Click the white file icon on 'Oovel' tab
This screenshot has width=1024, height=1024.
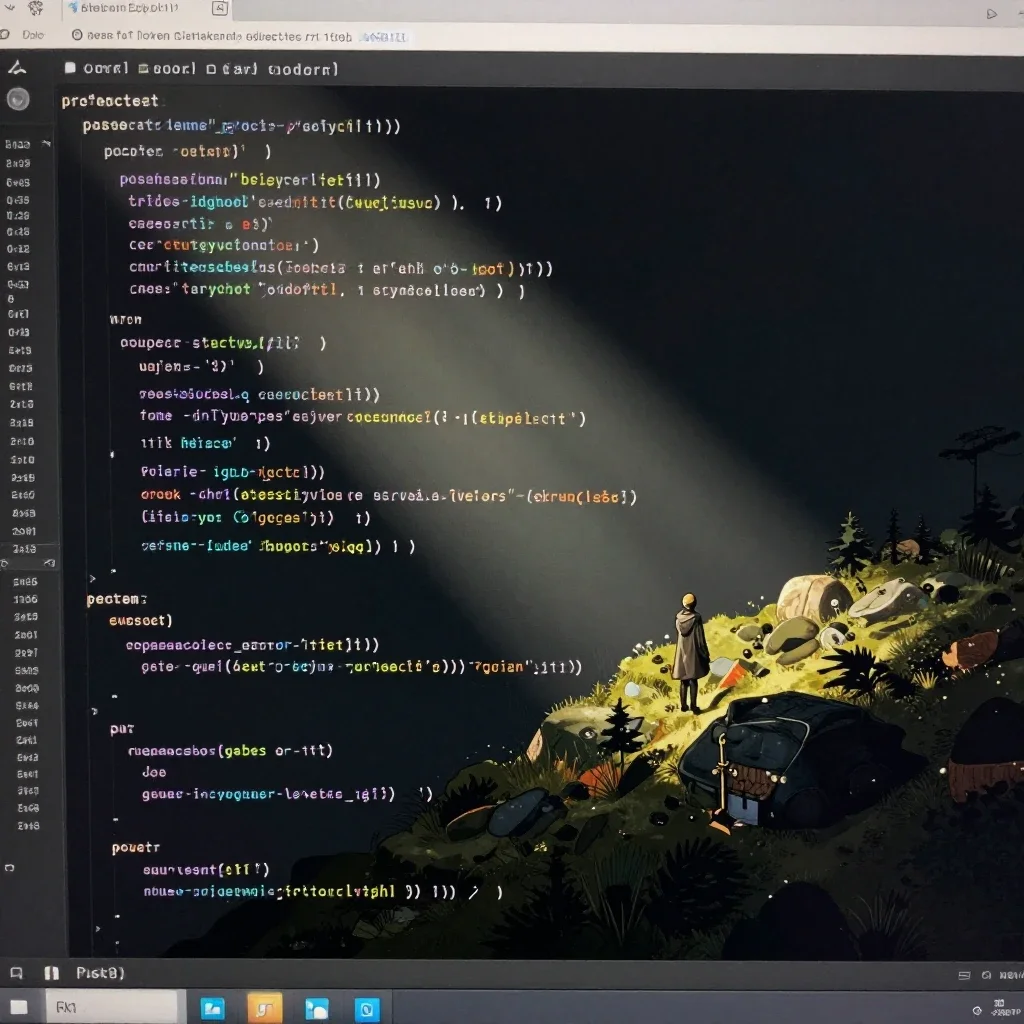click(71, 68)
